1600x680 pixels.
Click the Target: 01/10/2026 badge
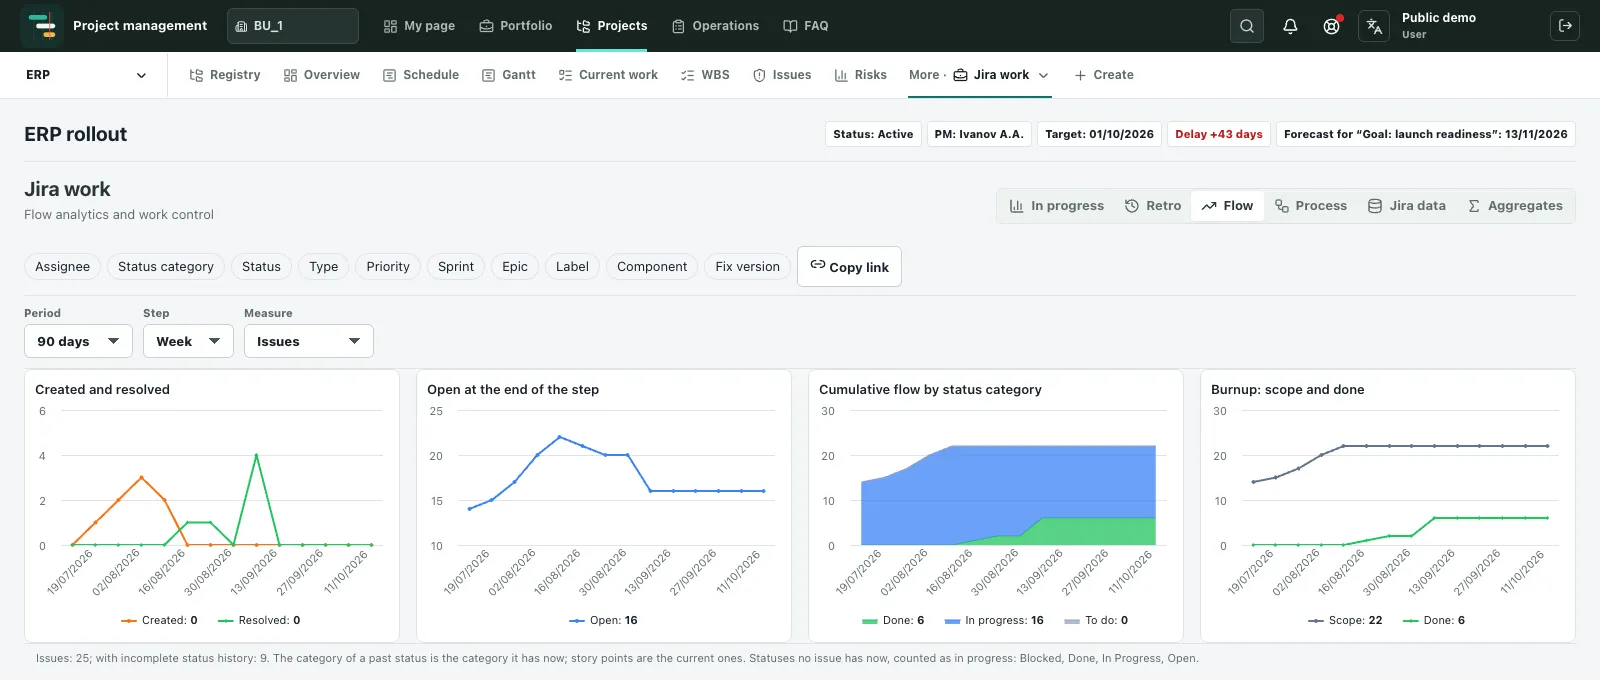tap(1099, 134)
